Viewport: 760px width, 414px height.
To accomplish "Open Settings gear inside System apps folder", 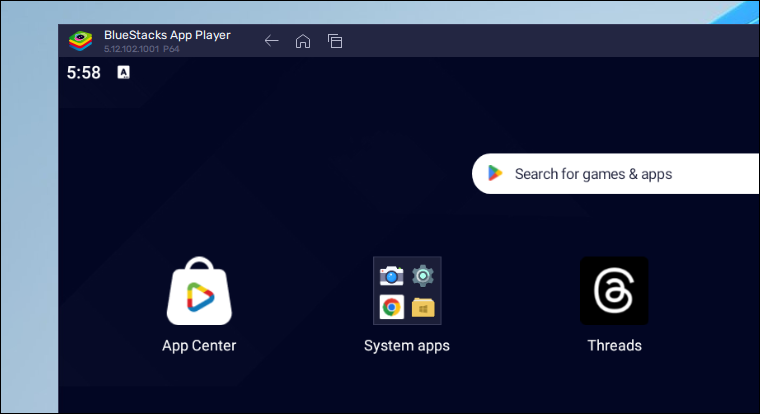I will click(x=423, y=276).
